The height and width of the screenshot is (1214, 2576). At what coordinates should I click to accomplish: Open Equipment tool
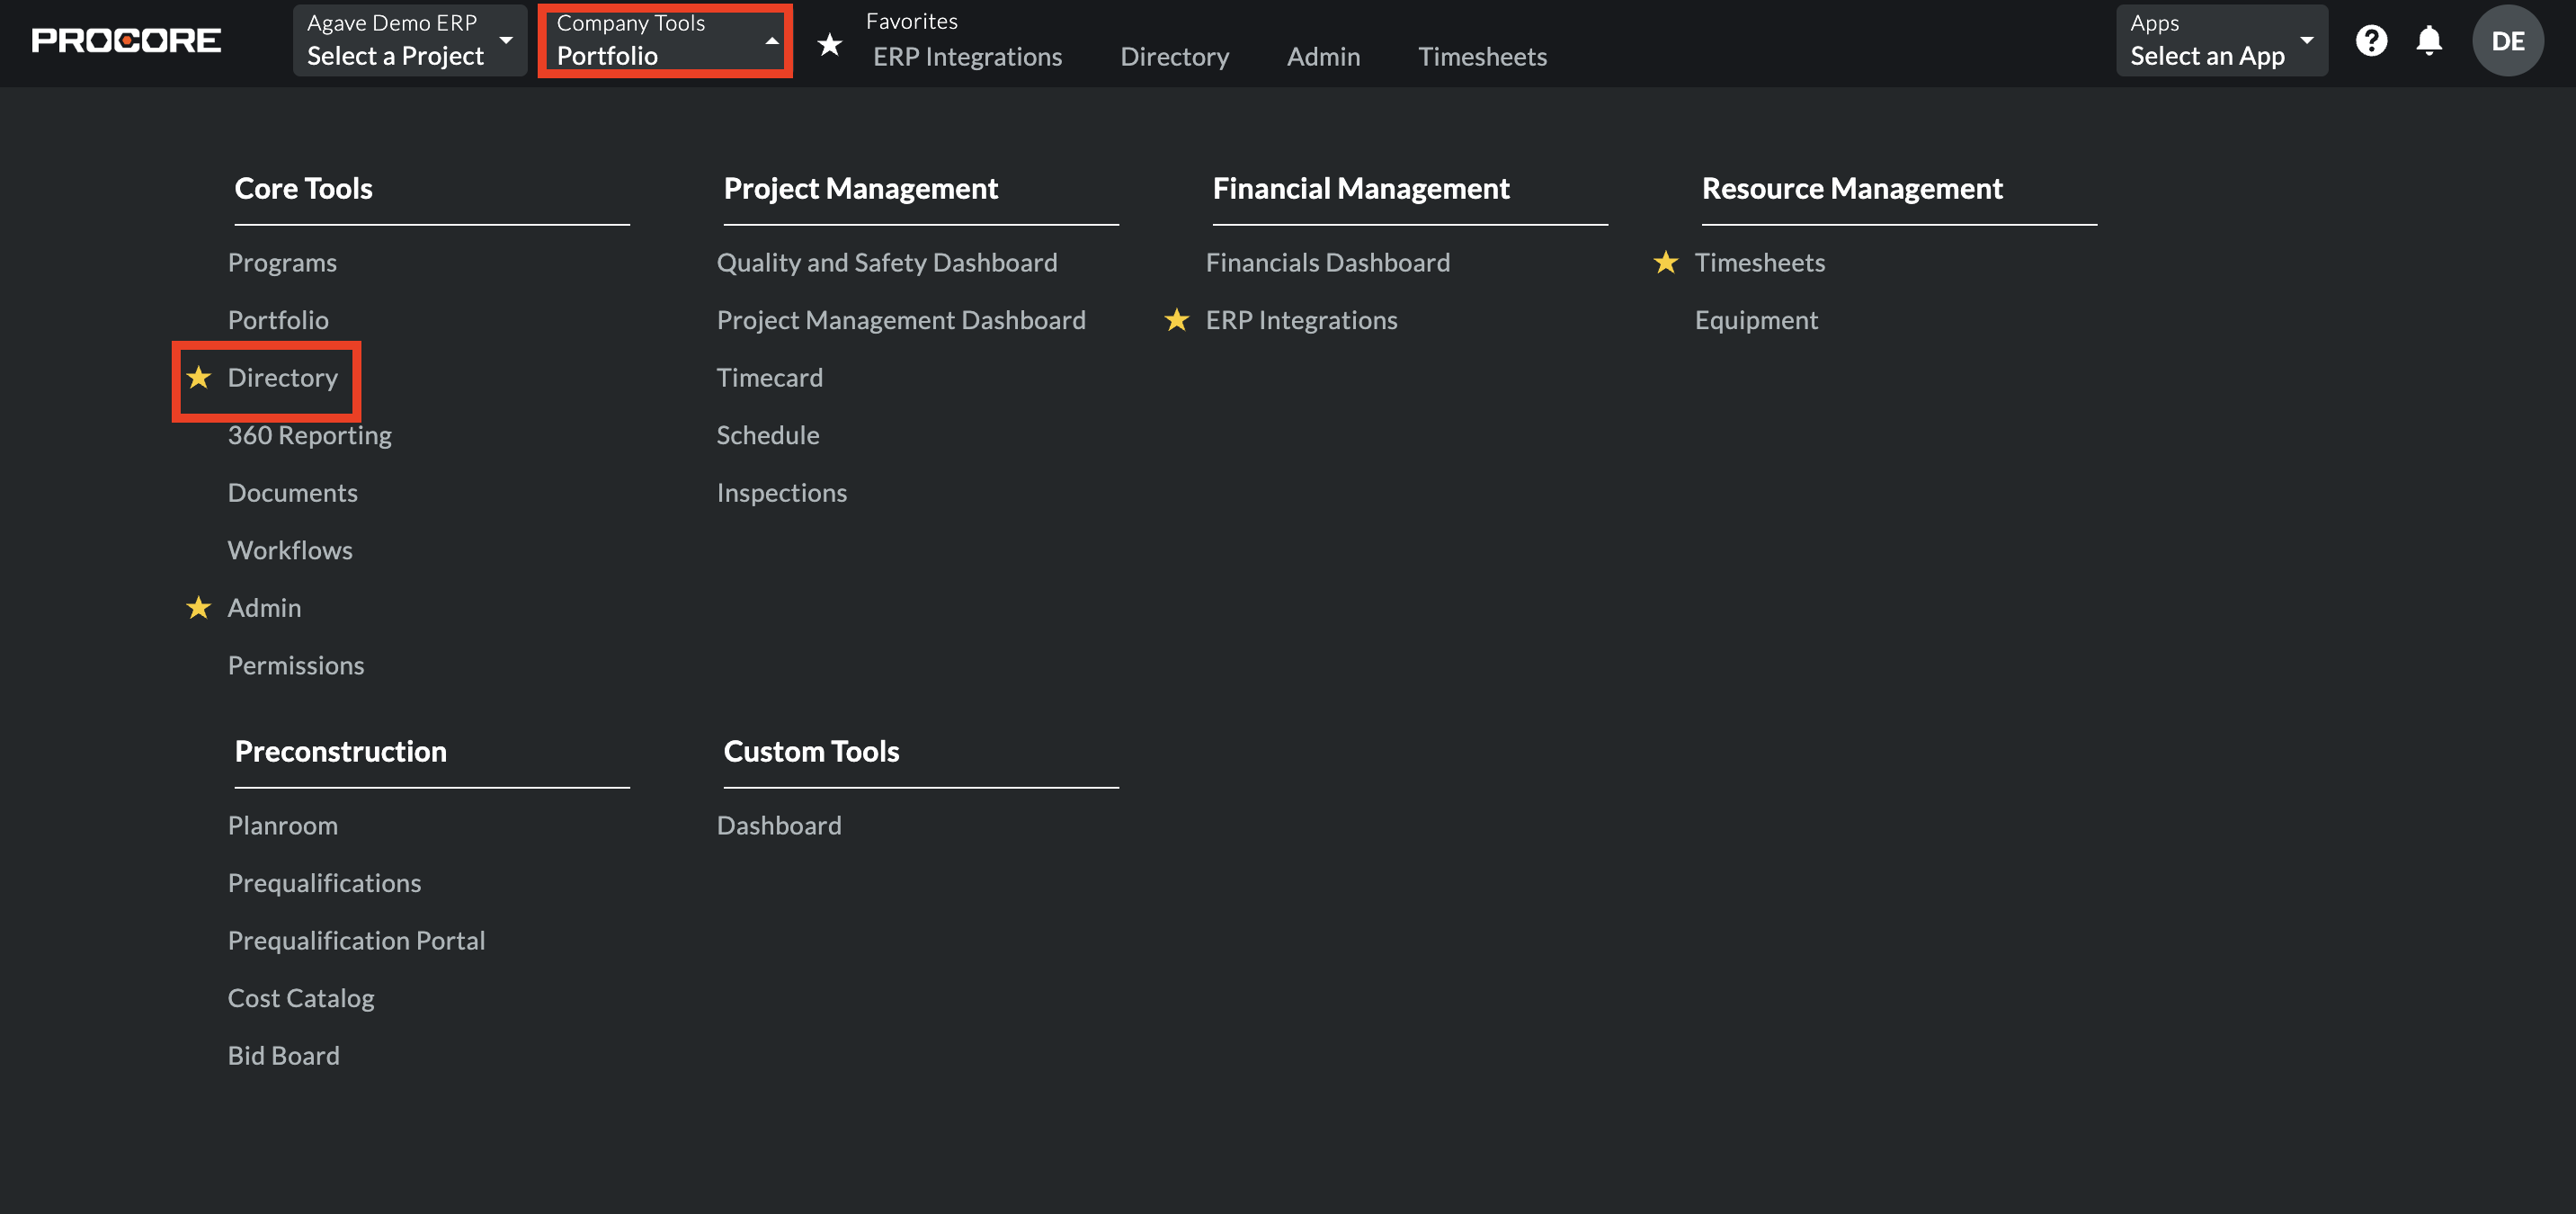pos(1756,319)
